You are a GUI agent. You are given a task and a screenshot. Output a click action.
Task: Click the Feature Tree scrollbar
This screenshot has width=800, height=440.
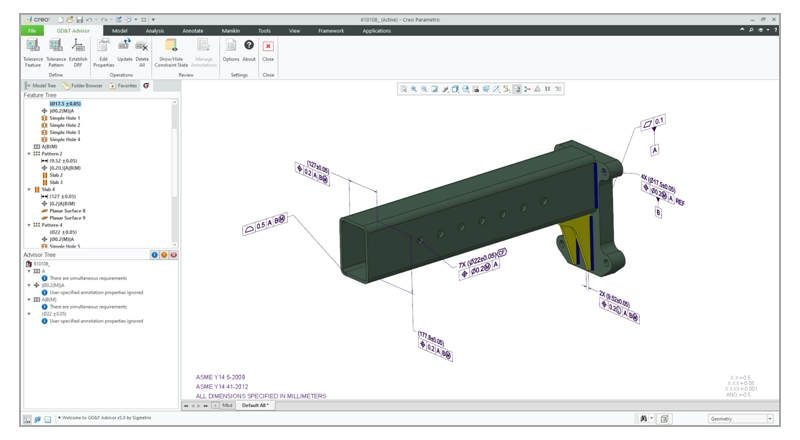(x=175, y=174)
